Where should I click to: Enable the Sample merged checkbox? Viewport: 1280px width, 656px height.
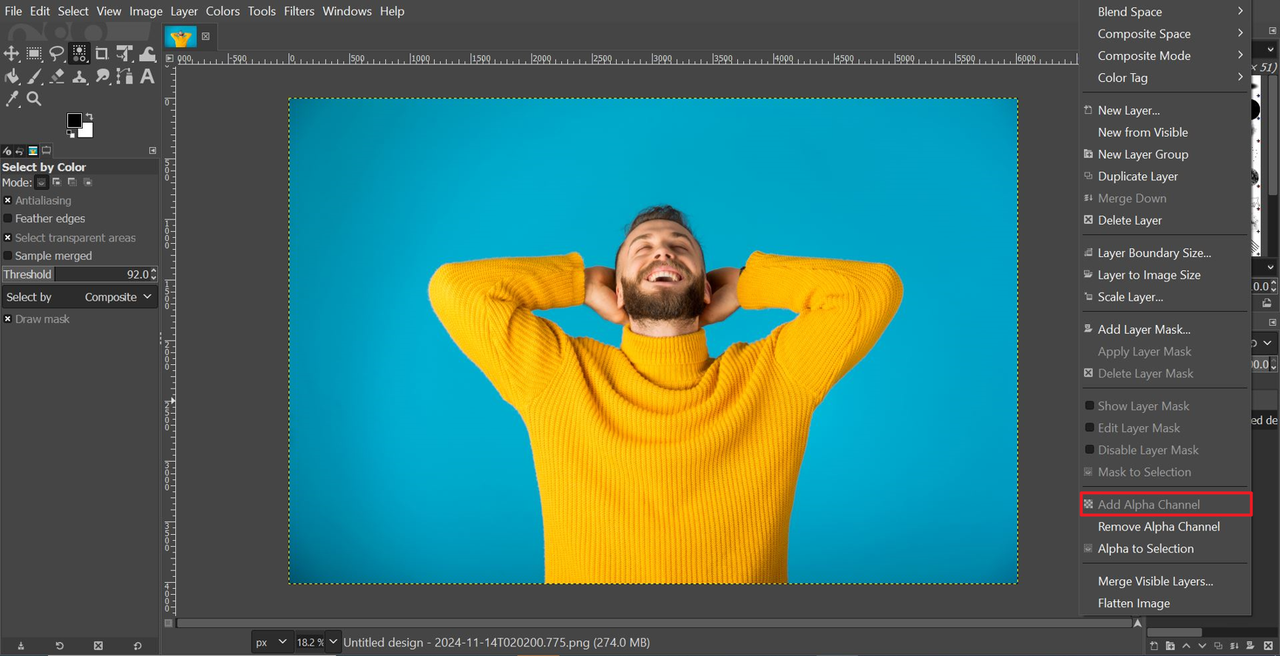8,256
